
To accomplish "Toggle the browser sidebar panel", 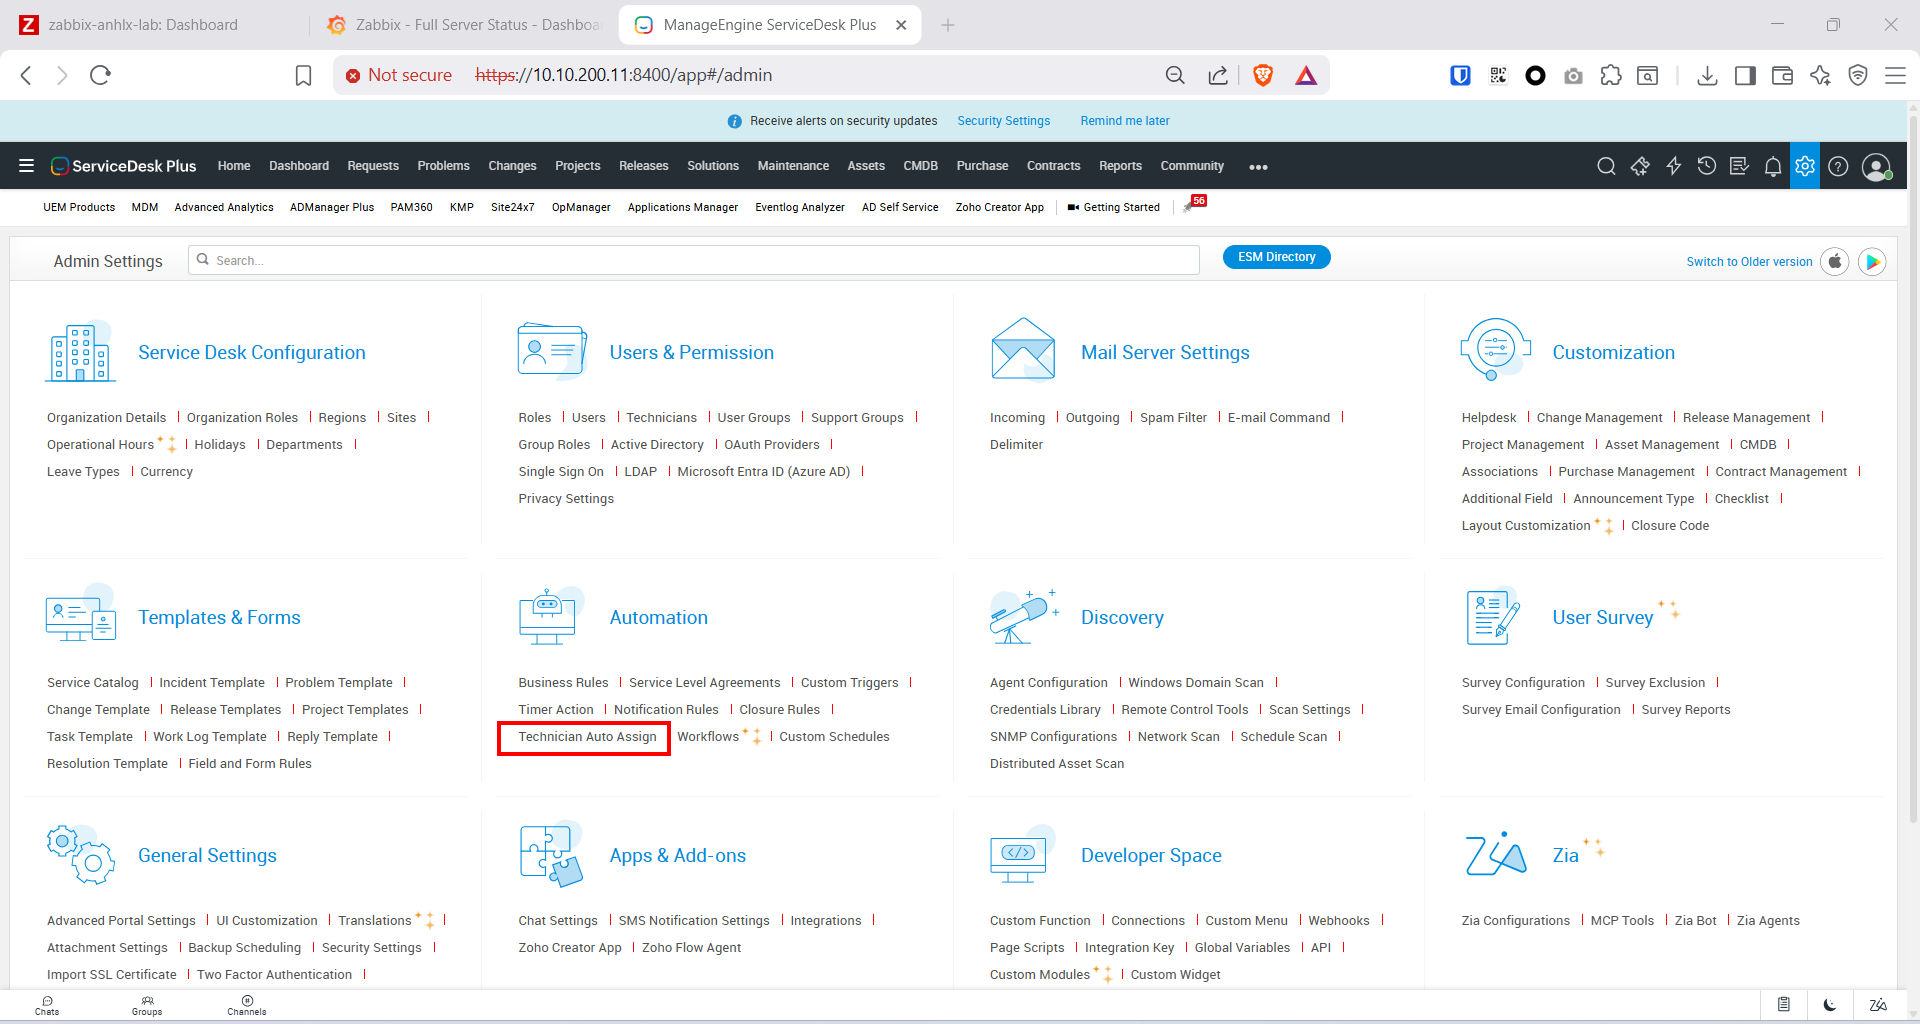I will click(x=1745, y=76).
